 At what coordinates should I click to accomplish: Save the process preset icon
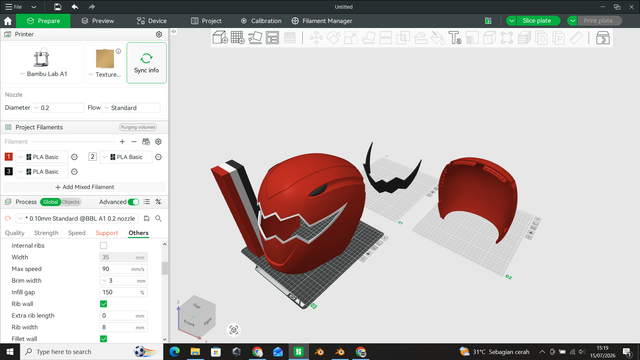[x=147, y=218]
